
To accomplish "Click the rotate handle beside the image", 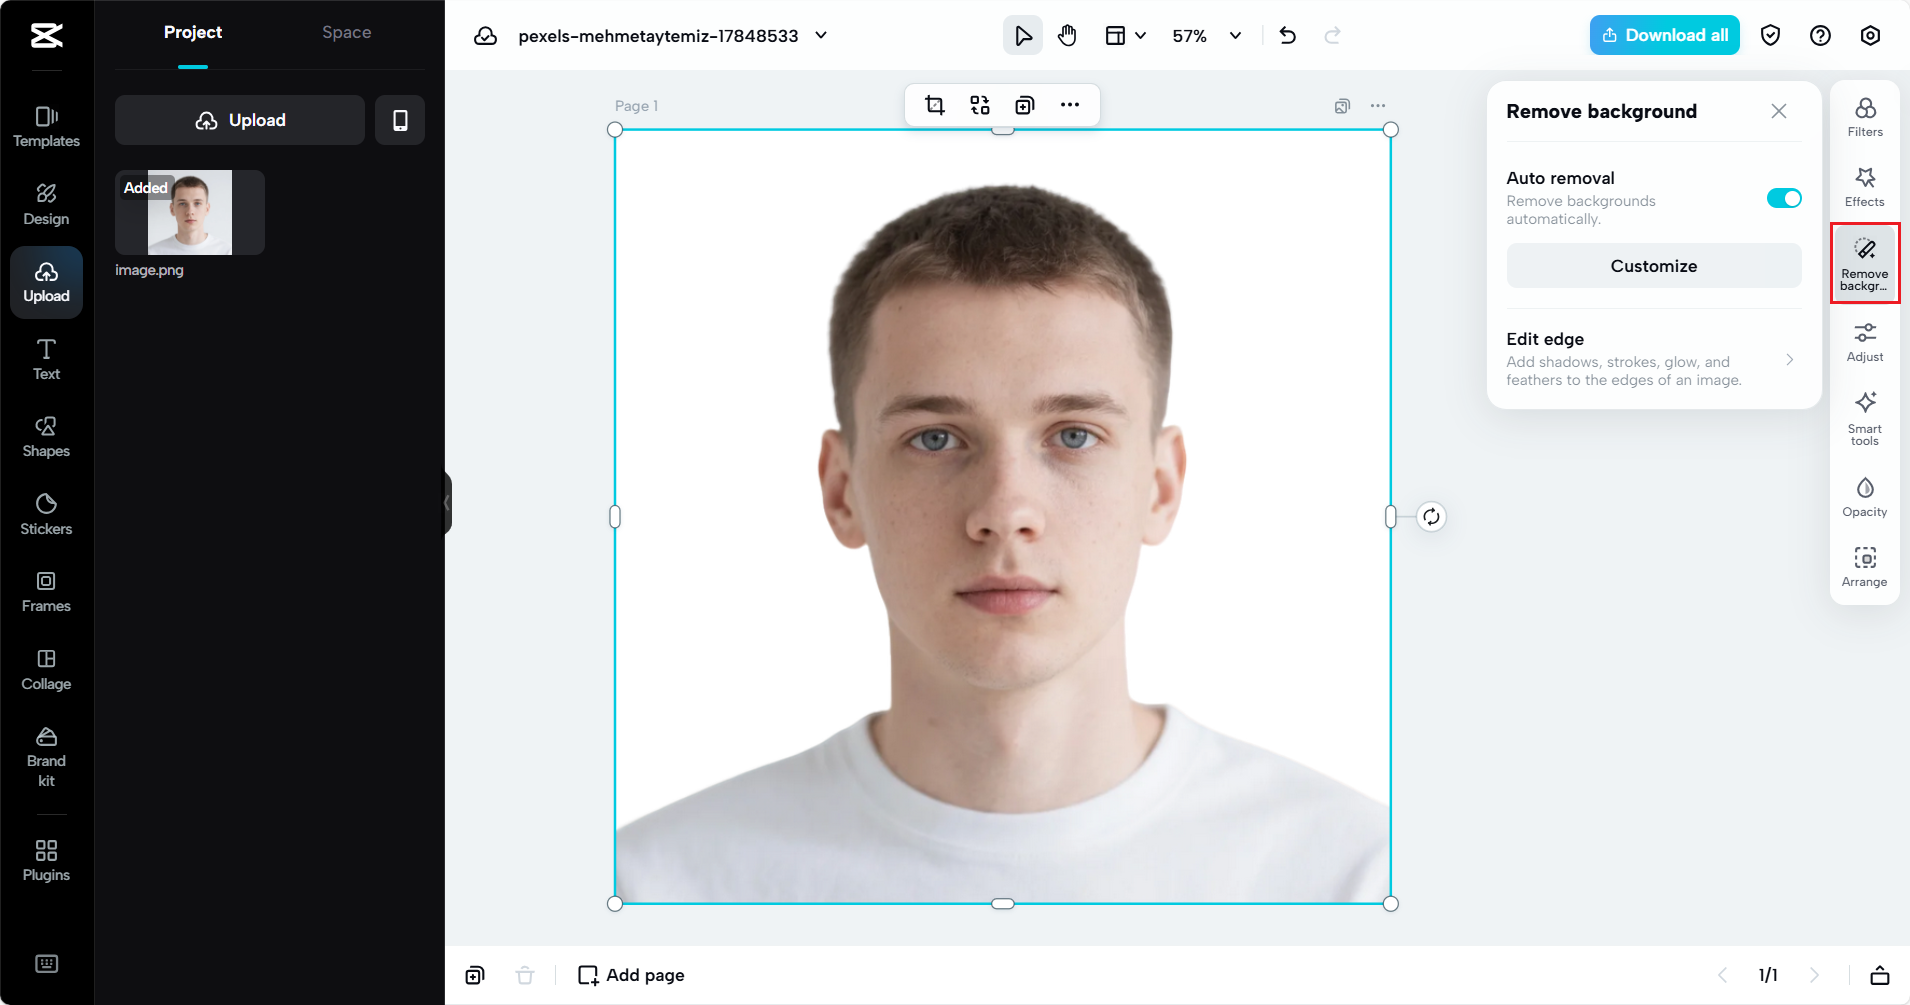I will pyautogui.click(x=1431, y=517).
